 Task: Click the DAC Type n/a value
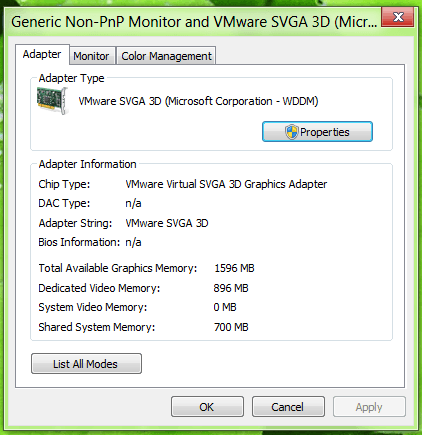133,203
